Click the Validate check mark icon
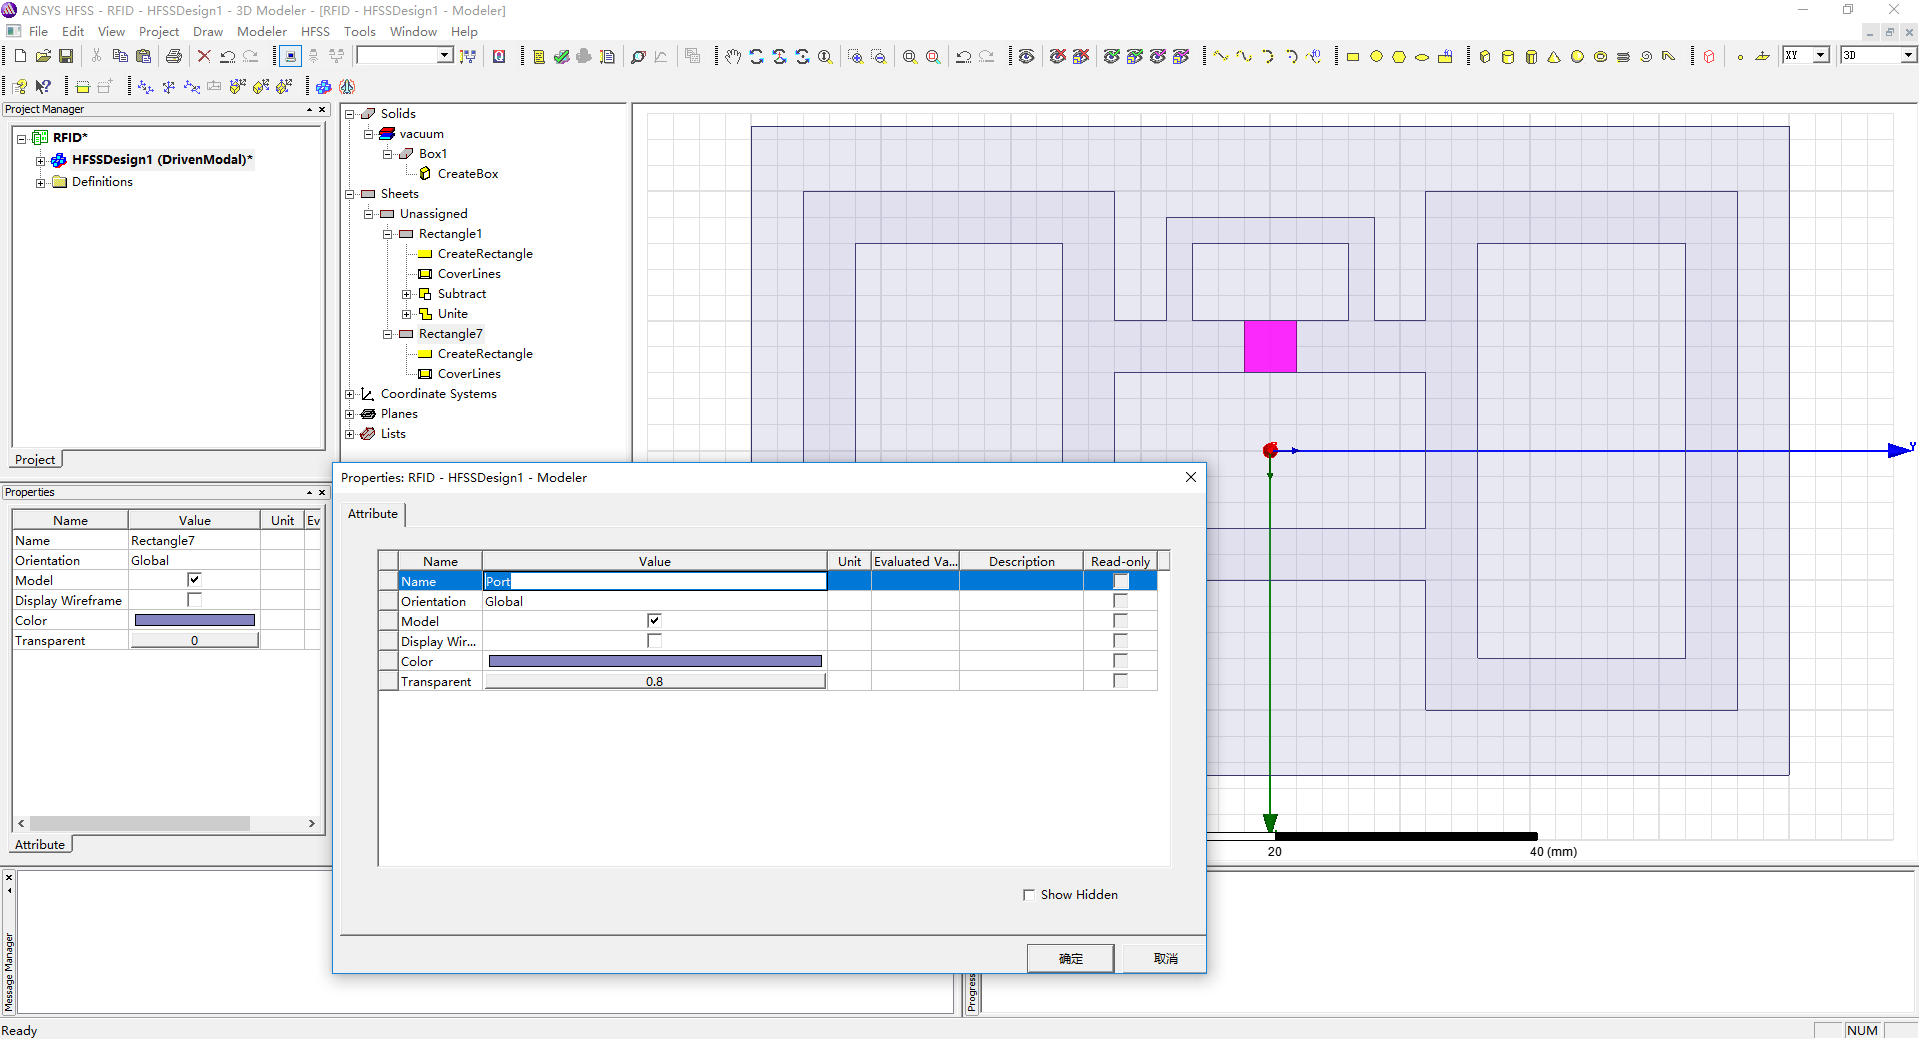1919x1039 pixels. click(562, 56)
